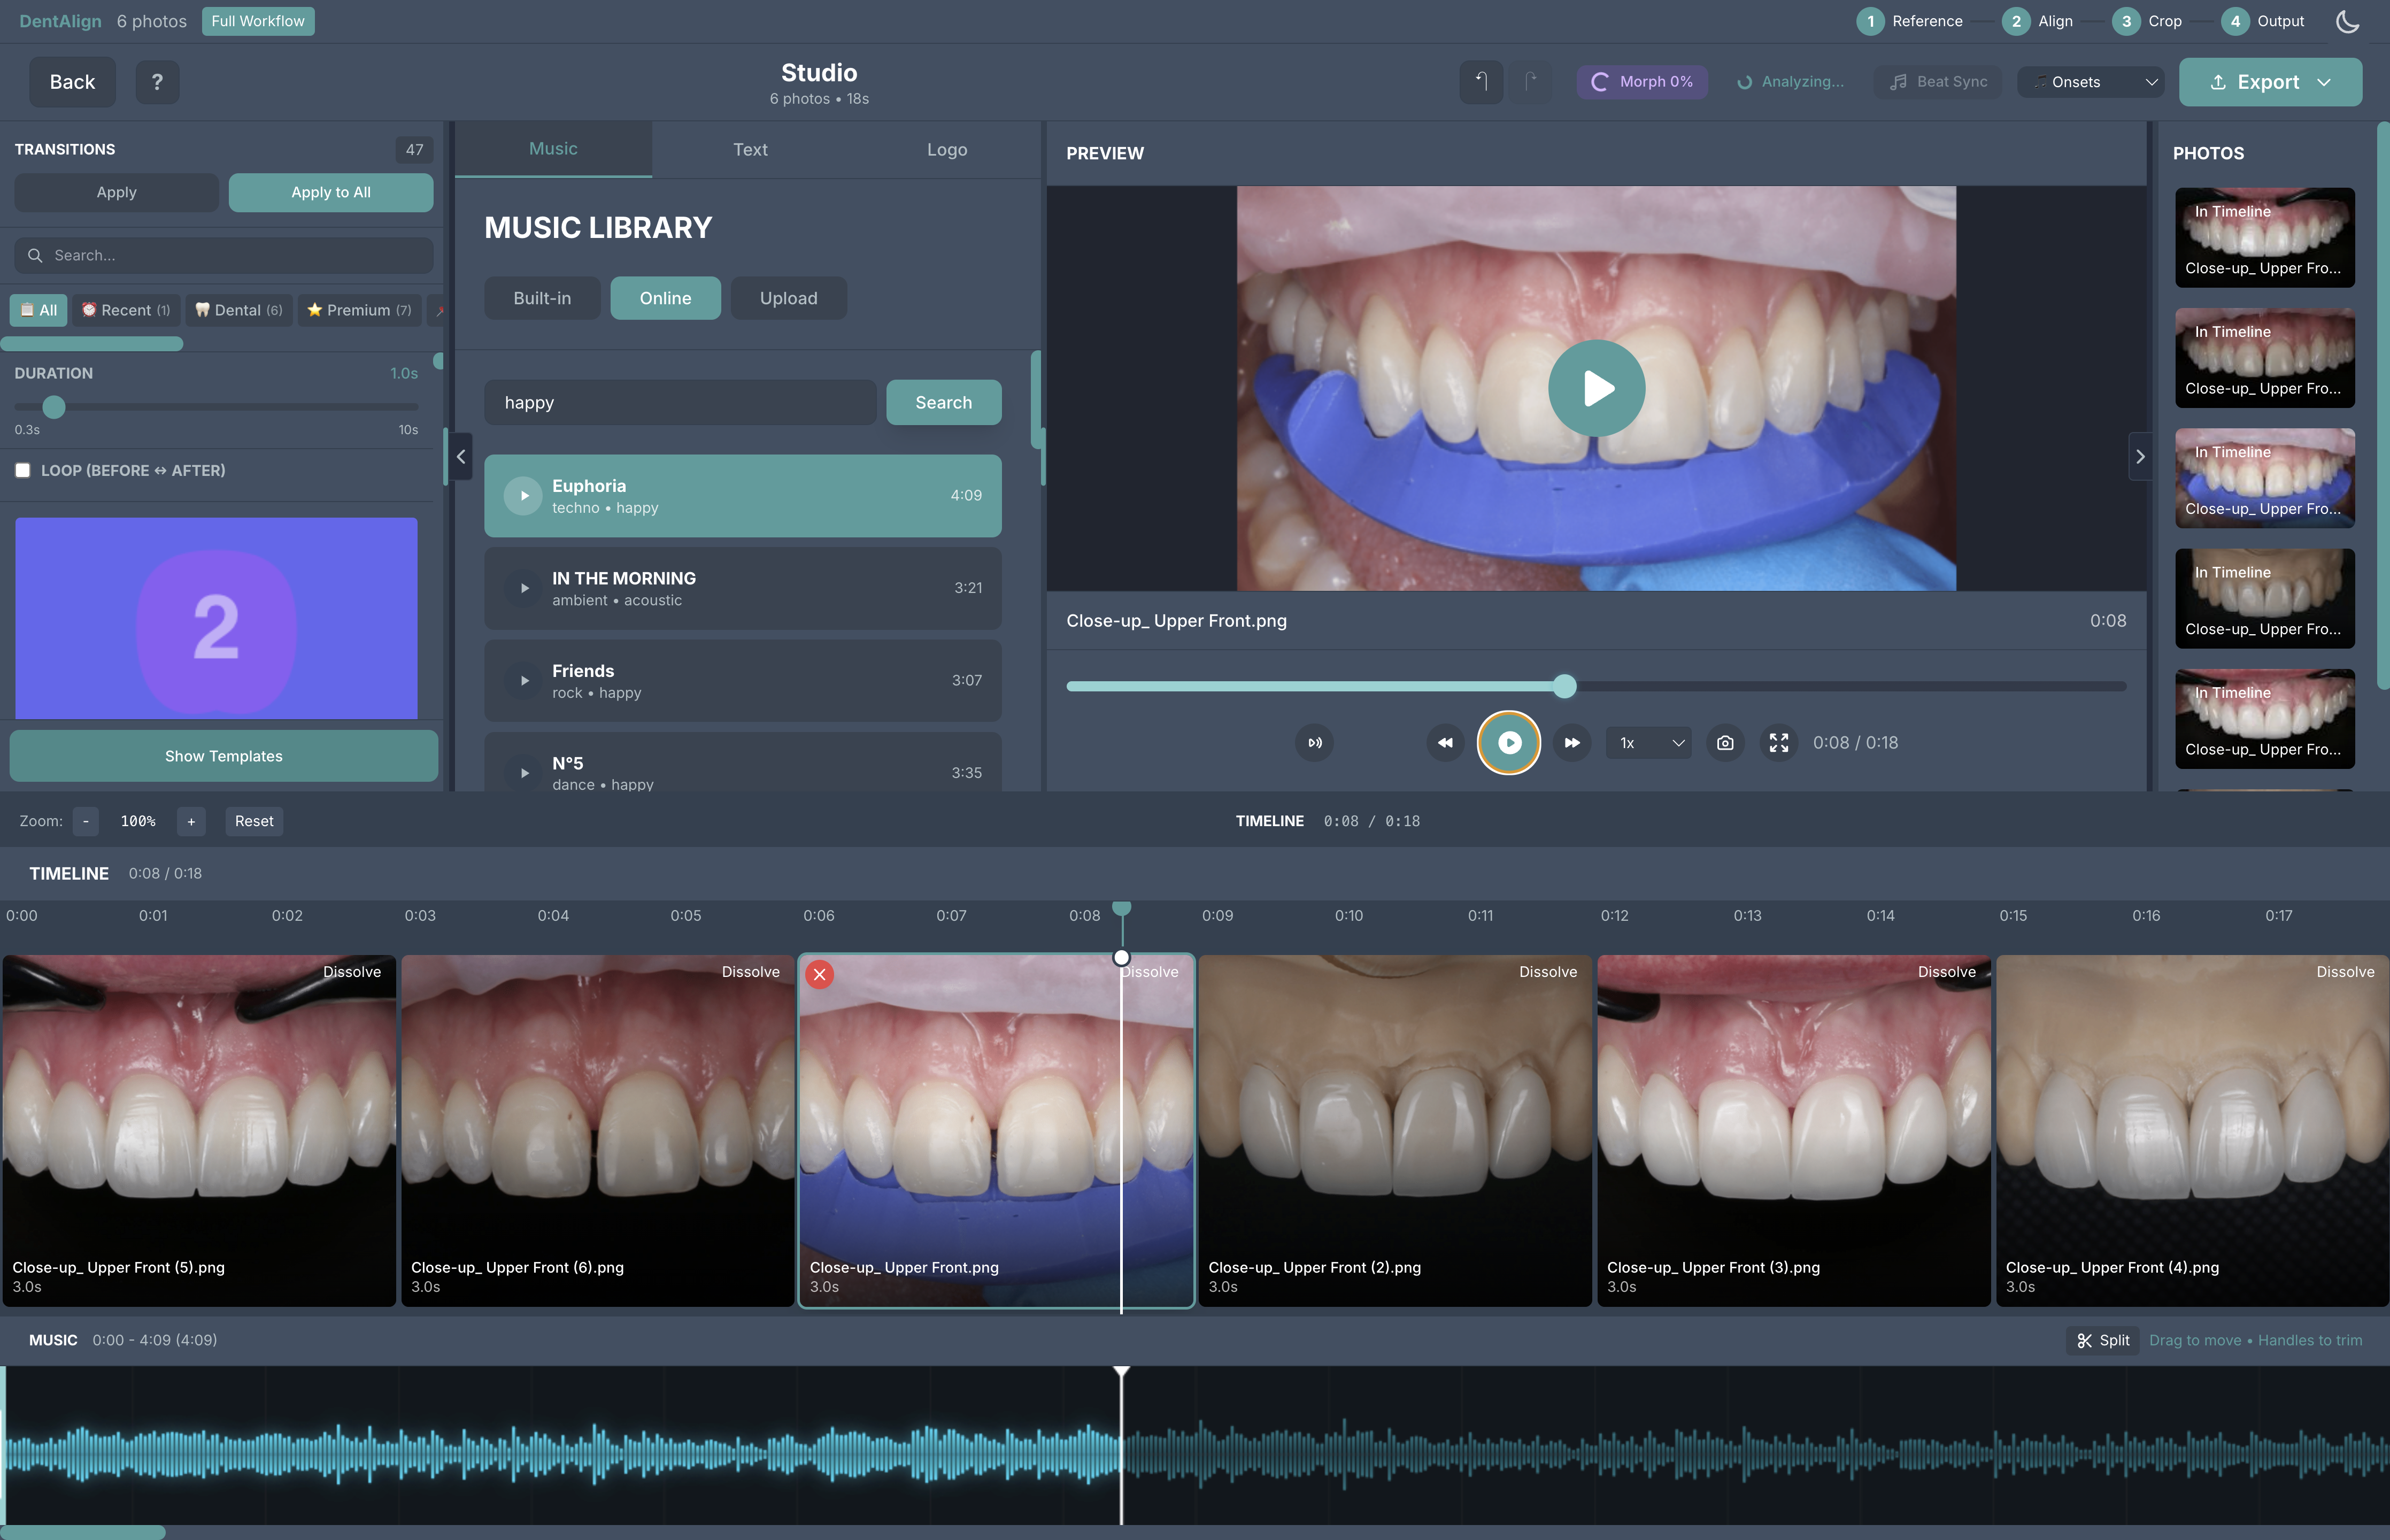Click the undo icon in the top toolbar
2390x1540 pixels.
(1481, 82)
